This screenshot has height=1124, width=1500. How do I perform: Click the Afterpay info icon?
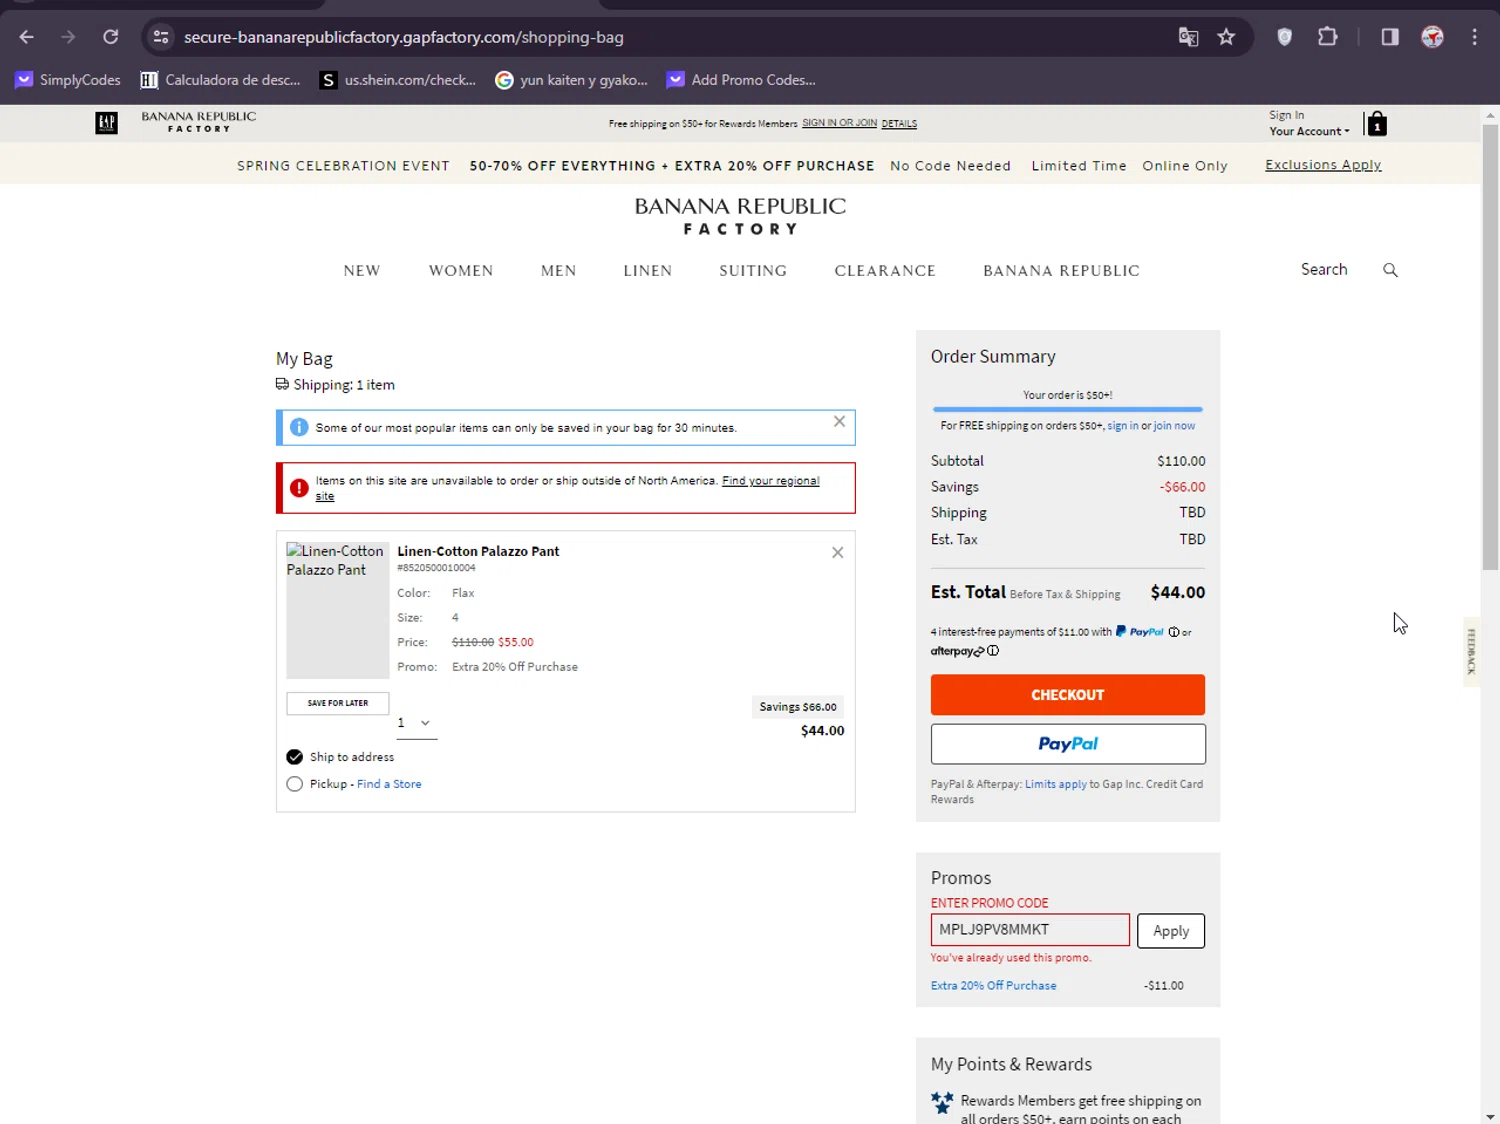pyautogui.click(x=993, y=651)
